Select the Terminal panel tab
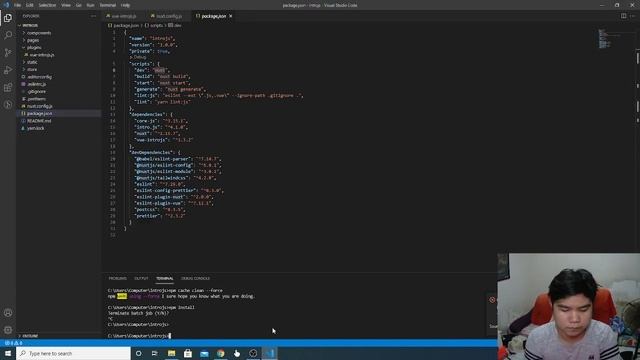This screenshot has height=360, width=640. tap(164, 278)
